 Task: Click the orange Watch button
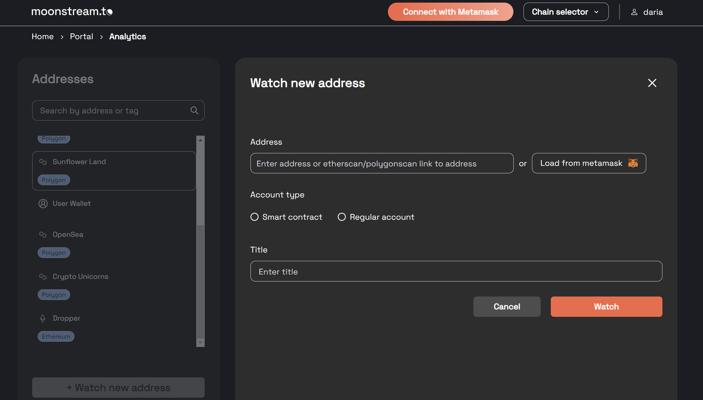click(606, 307)
